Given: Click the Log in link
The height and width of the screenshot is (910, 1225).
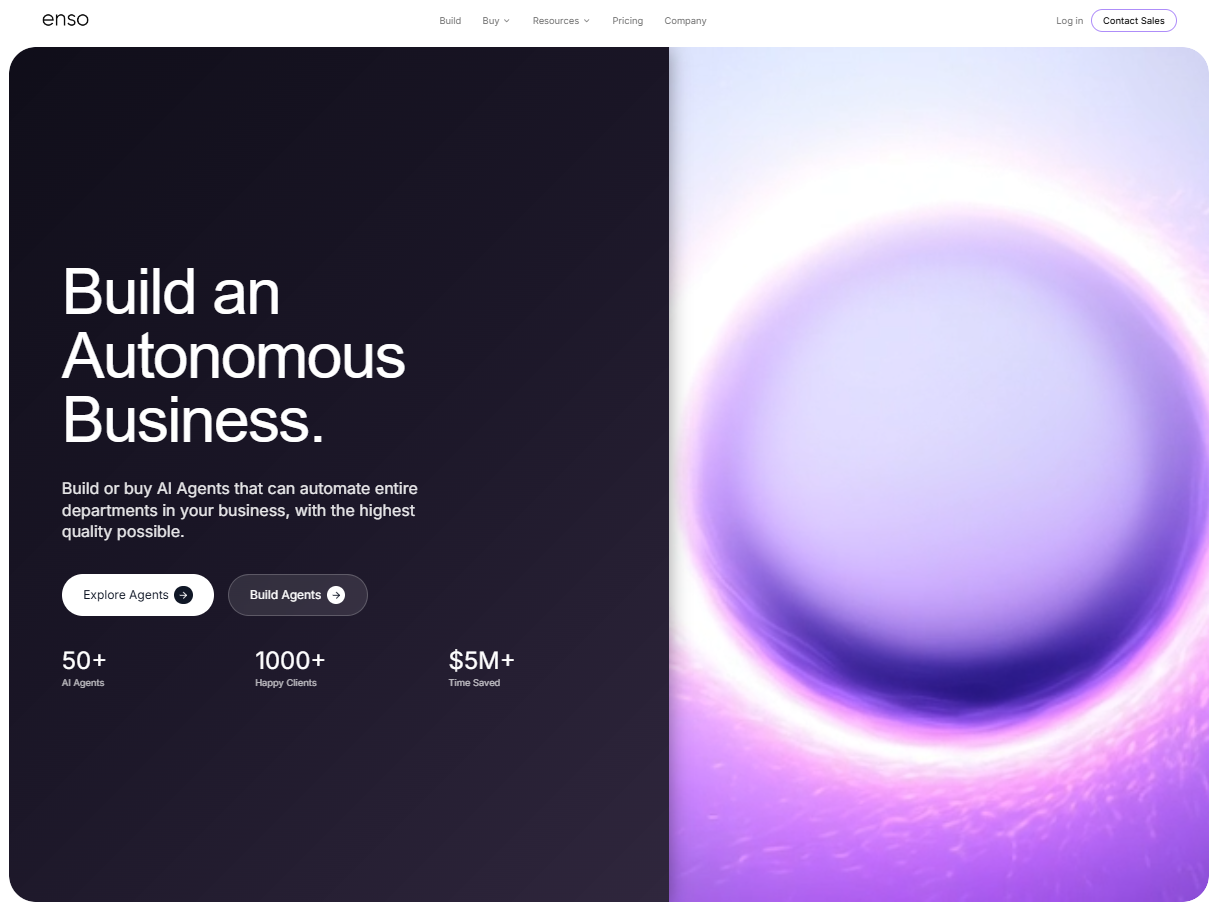Looking at the screenshot, I should tap(1069, 21).
